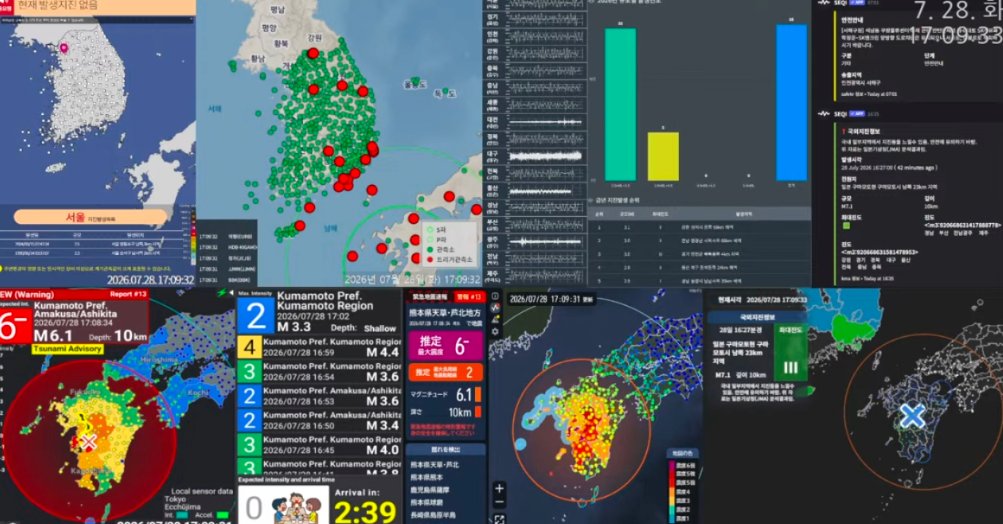
Task: Click the 트리거관측소 red legend entry
Action: 449,259
